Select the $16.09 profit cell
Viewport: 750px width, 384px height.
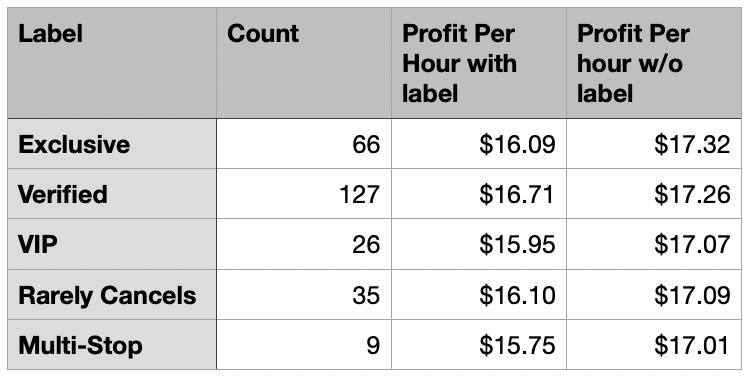pos(479,143)
